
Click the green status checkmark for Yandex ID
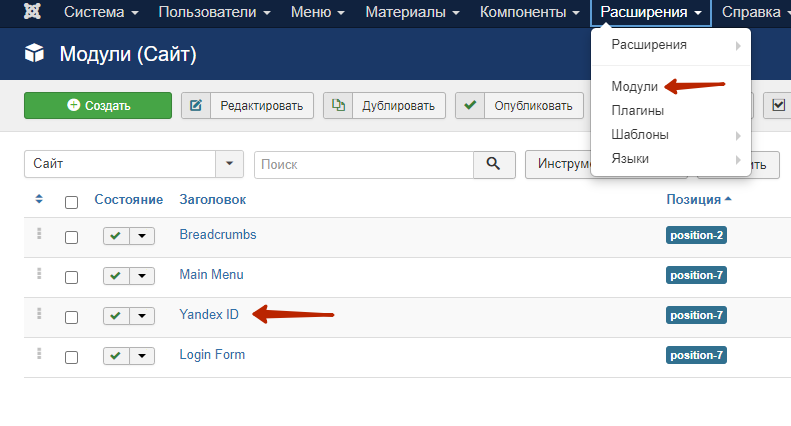point(116,316)
